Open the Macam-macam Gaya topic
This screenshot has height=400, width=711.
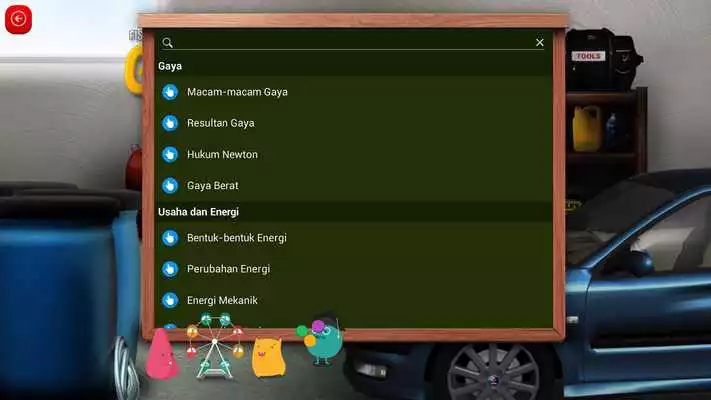tap(237, 92)
